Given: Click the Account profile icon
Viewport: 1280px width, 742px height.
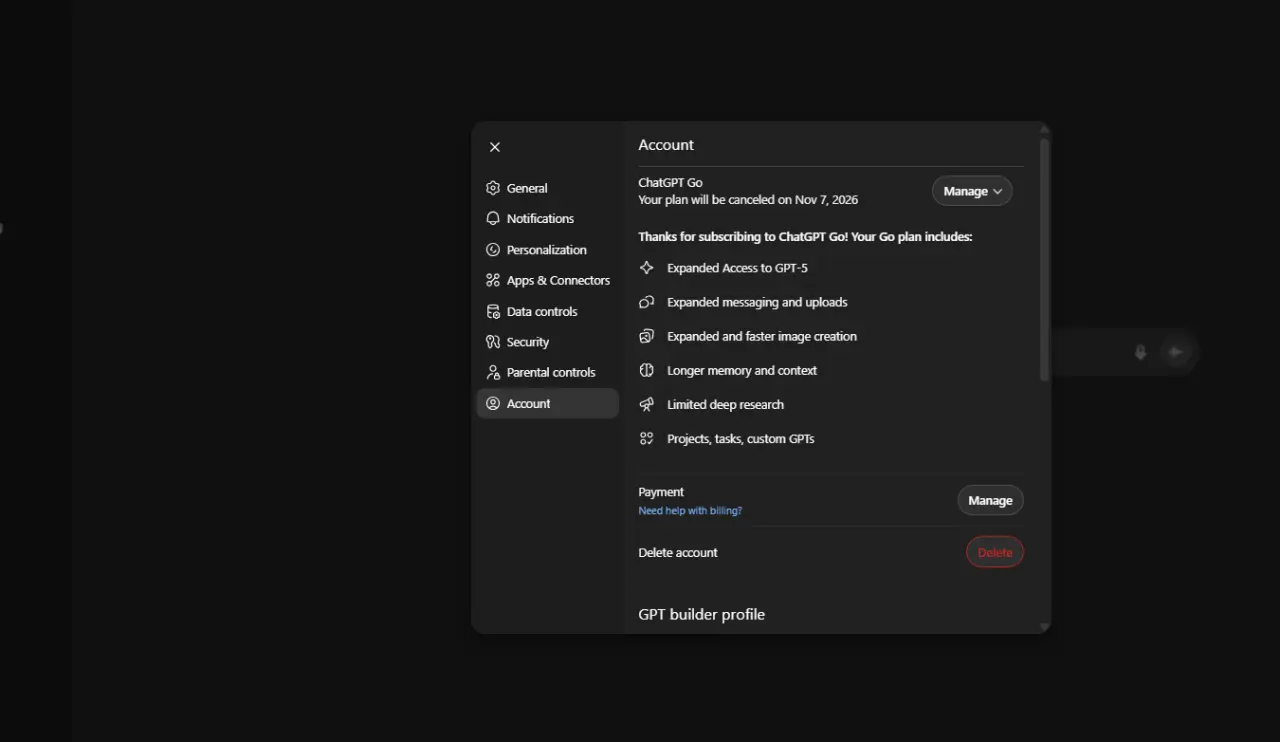Looking at the screenshot, I should (x=493, y=403).
